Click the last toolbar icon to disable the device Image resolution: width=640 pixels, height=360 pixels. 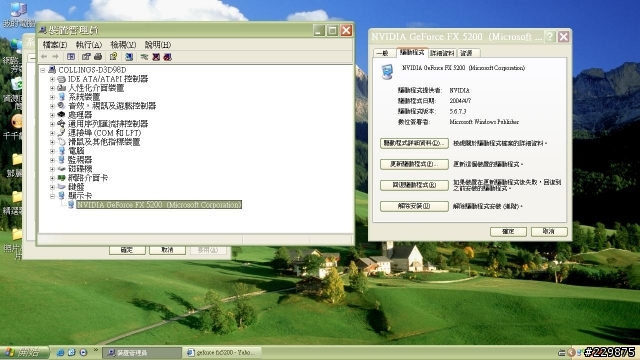[167, 57]
